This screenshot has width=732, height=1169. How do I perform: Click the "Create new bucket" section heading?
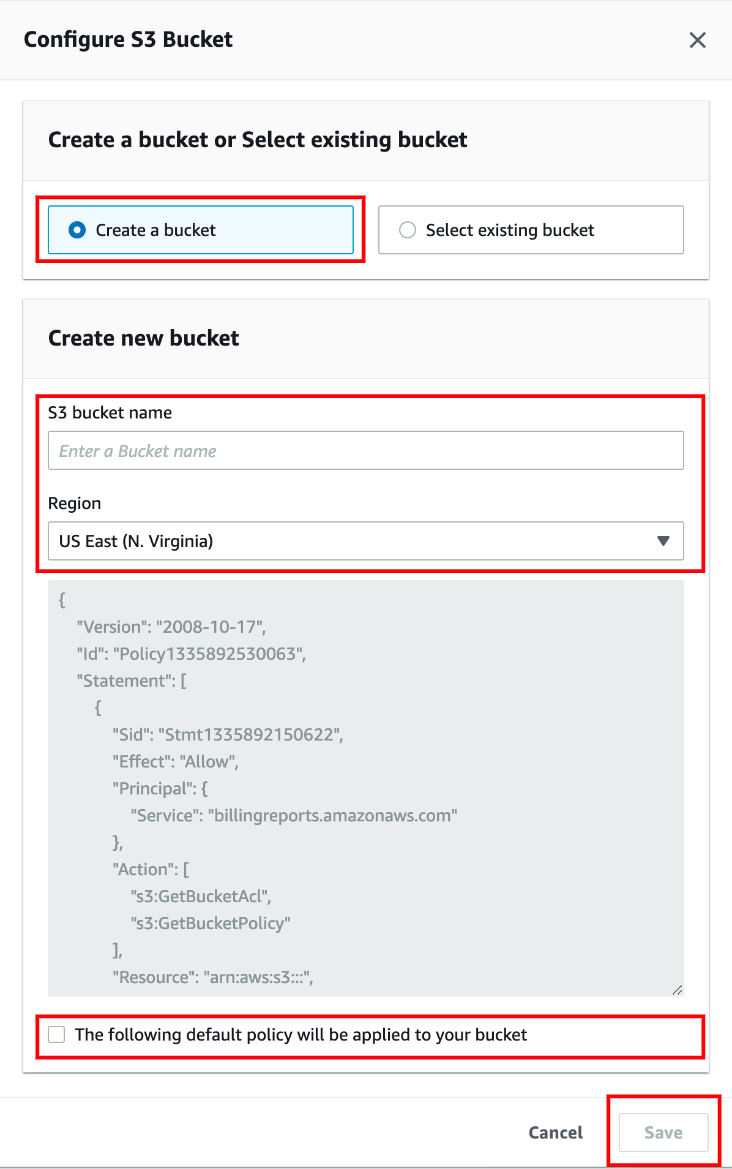click(144, 338)
